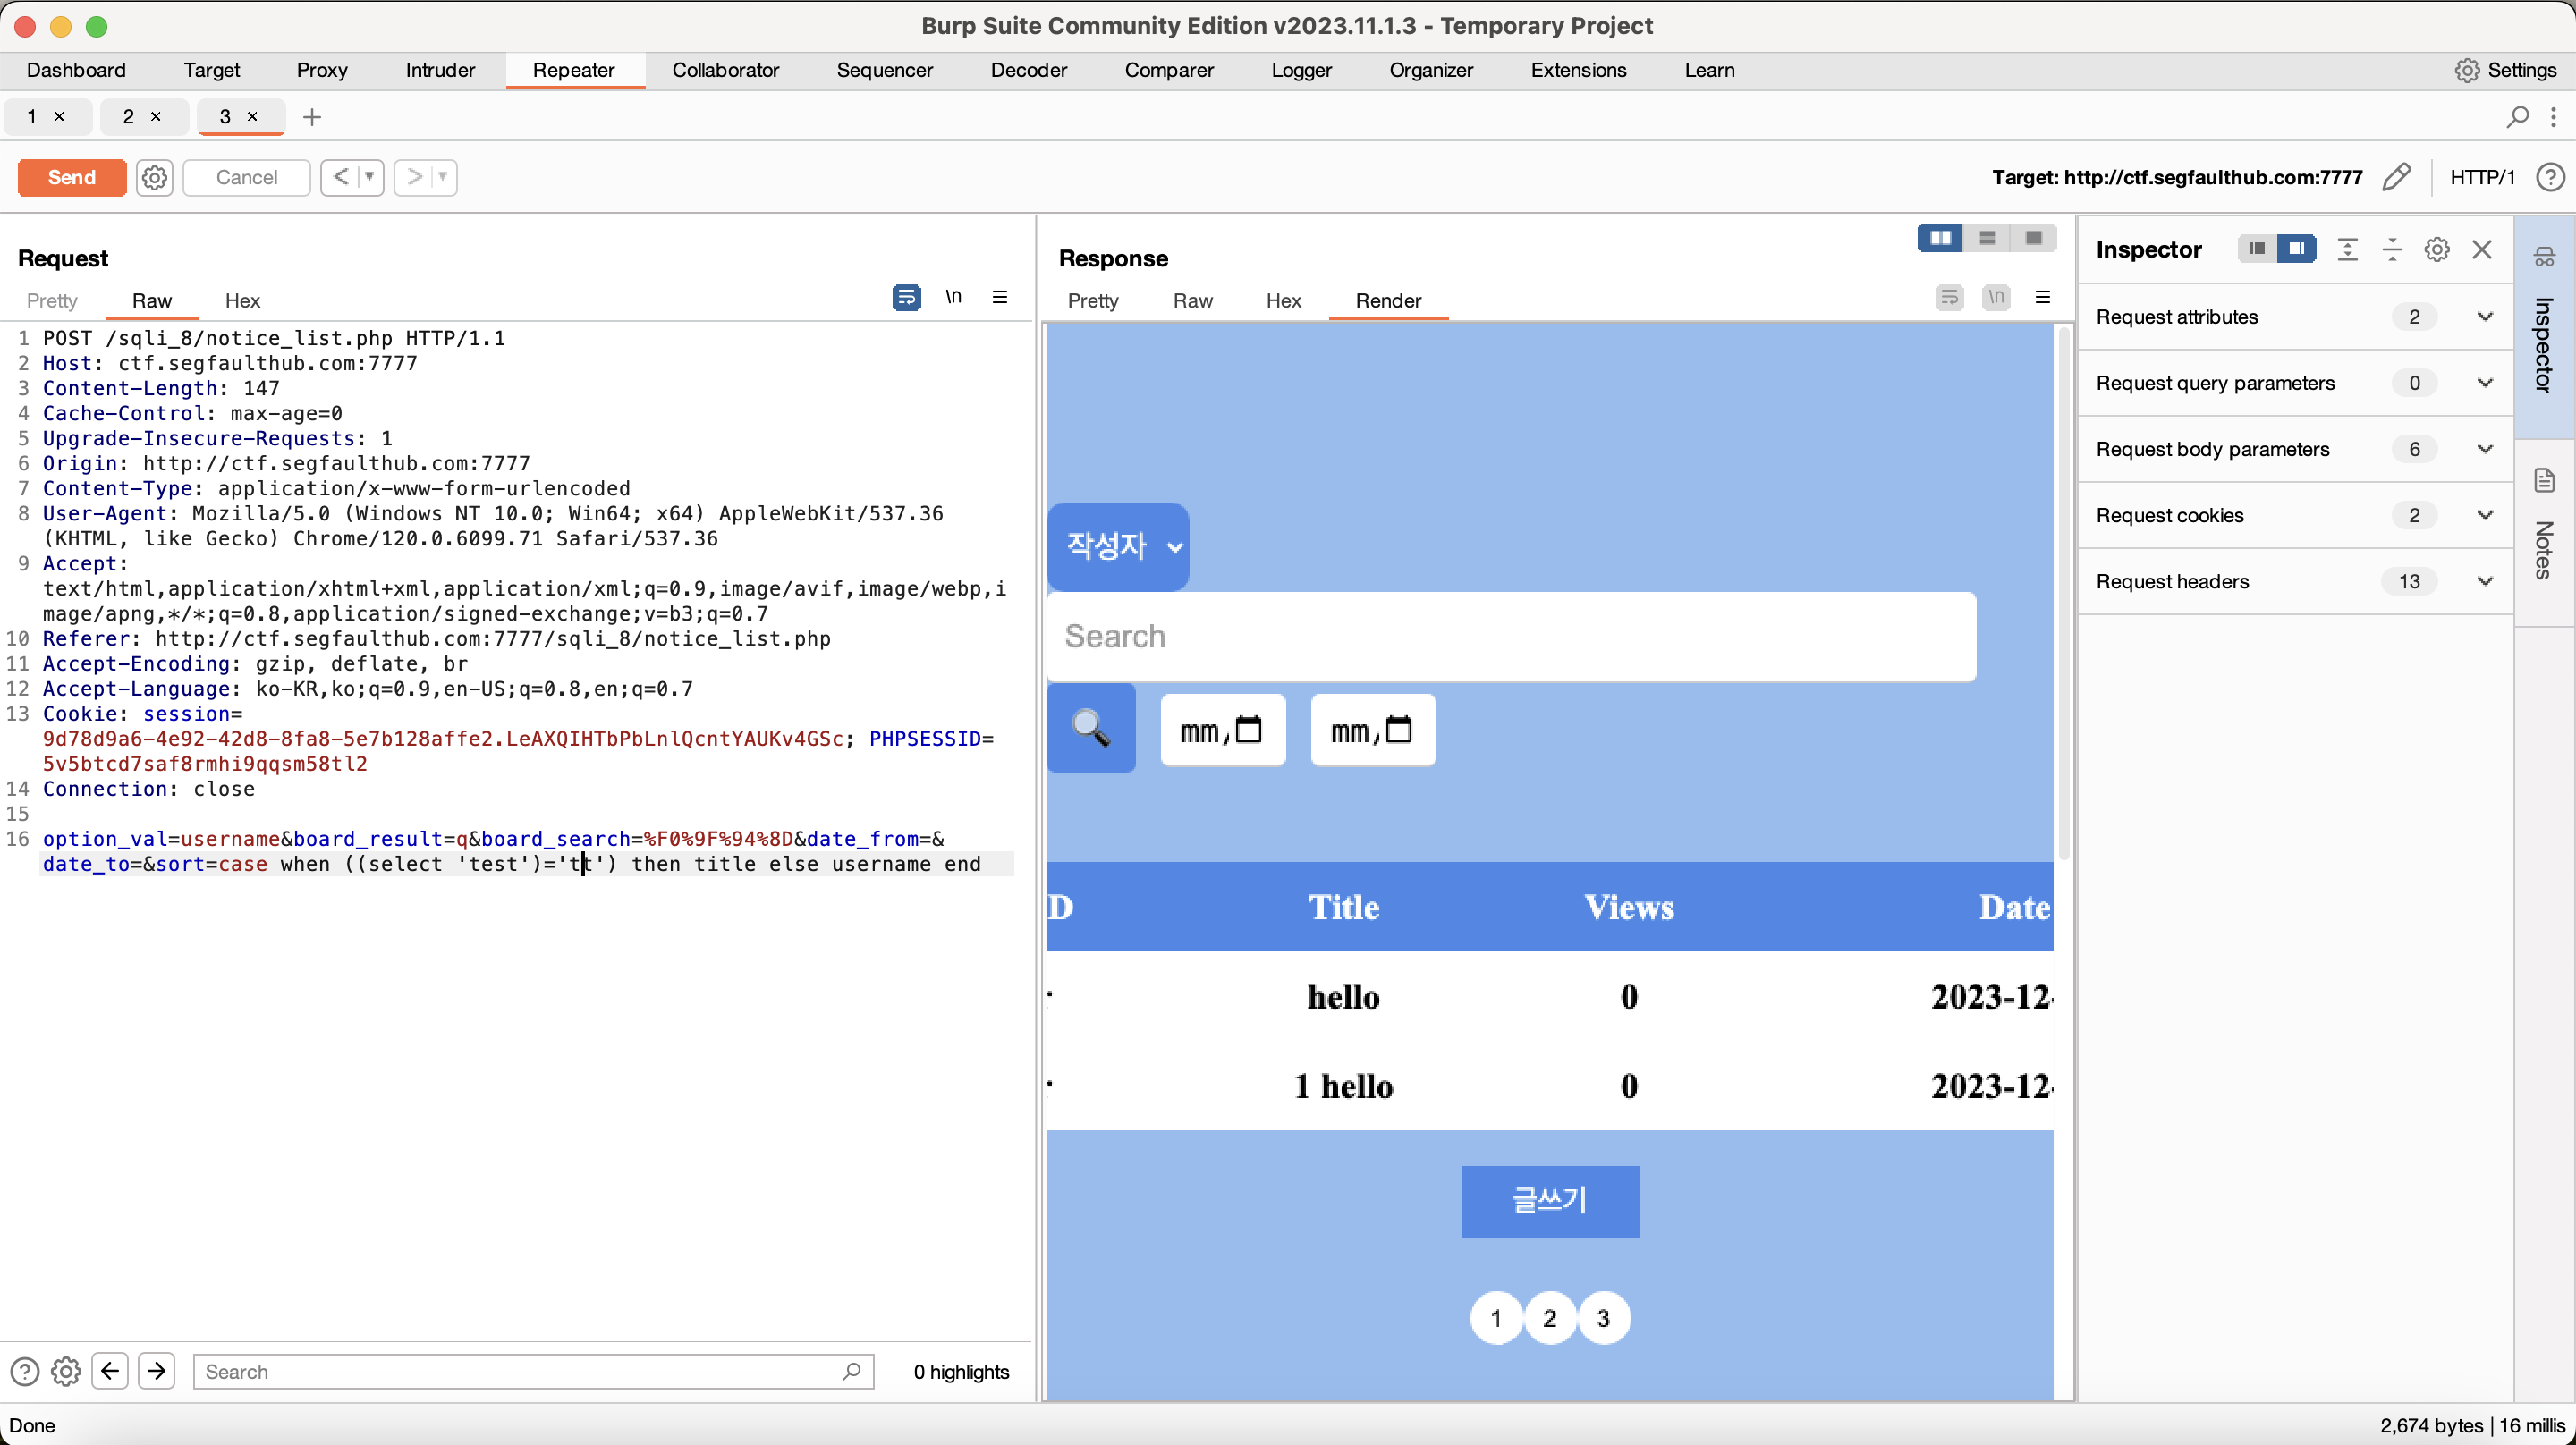Select Repeater tab 3
Image resolution: width=2576 pixels, height=1445 pixels.
point(226,116)
